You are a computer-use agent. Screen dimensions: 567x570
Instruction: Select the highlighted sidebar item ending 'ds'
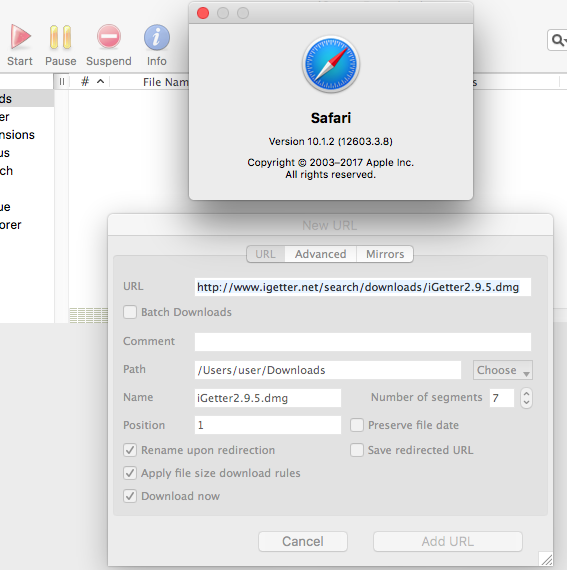click(27, 99)
